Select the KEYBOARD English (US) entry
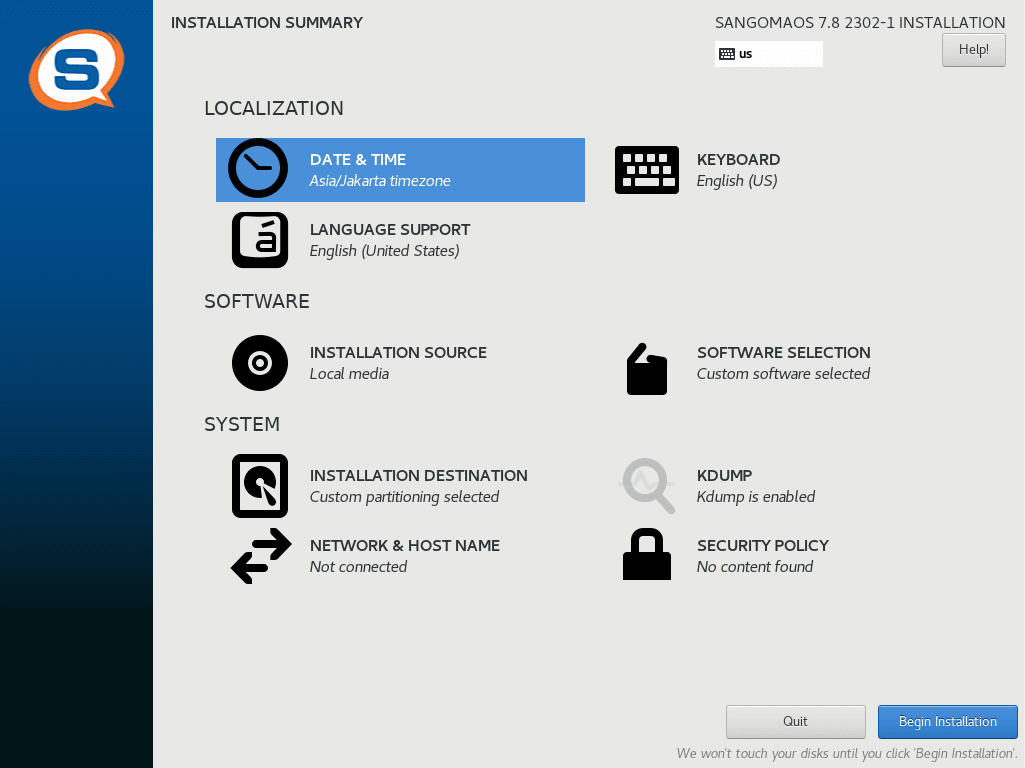This screenshot has height=768, width=1025. [737, 181]
